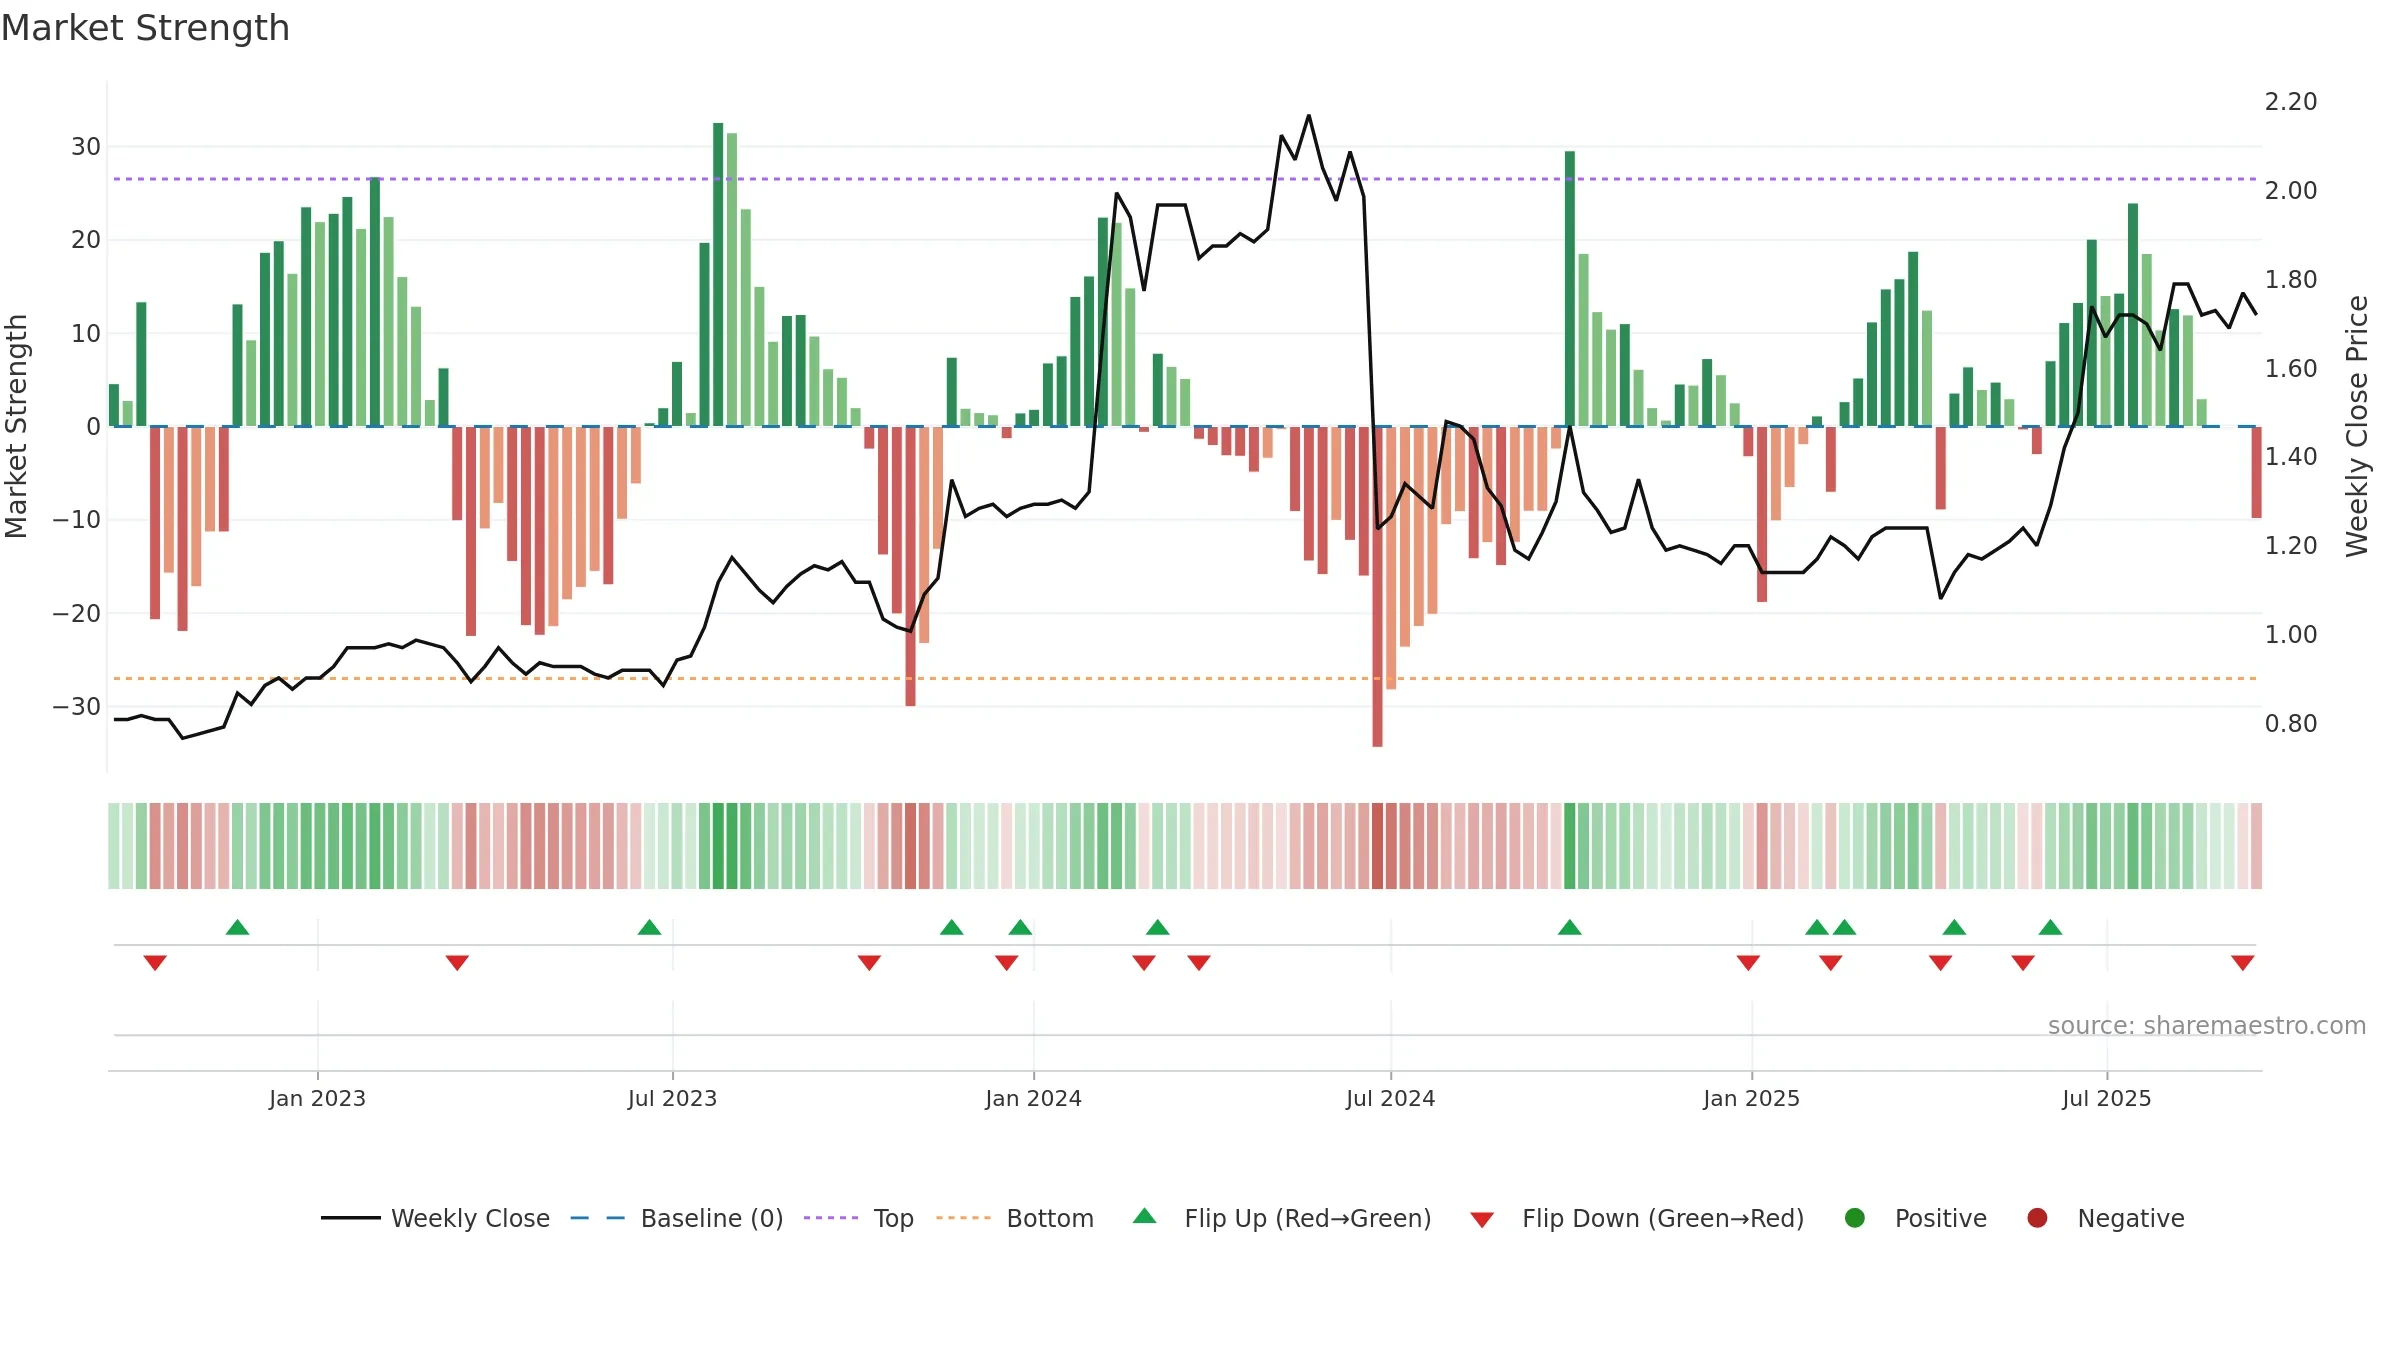
Task: Click the dark red Negative dot in legend
Action: [x=2037, y=1218]
